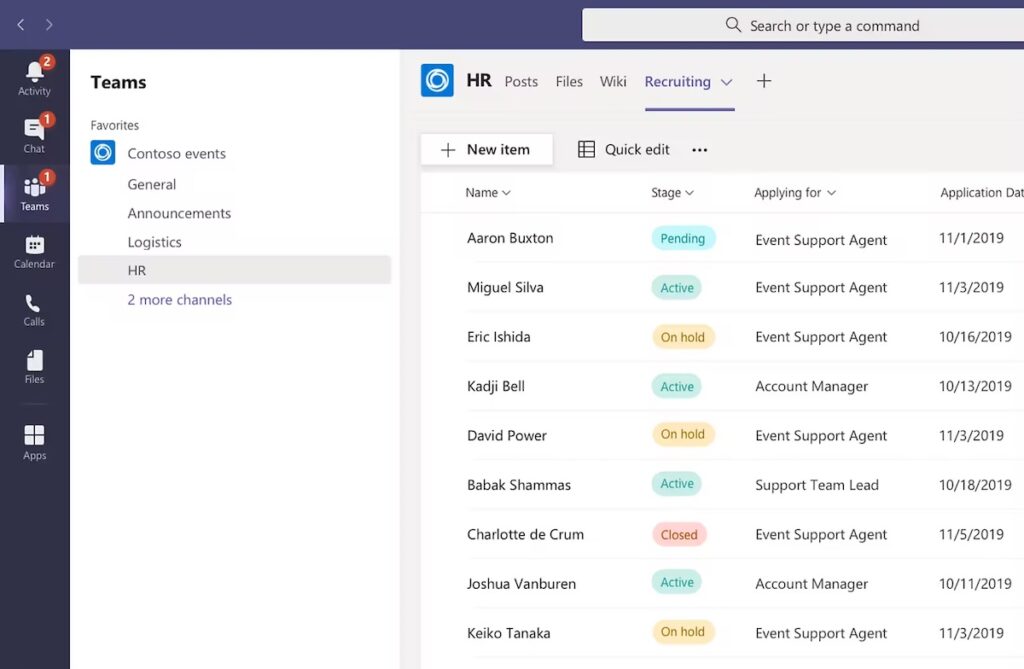Image resolution: width=1024 pixels, height=669 pixels.
Task: Open more list options via the ellipsis
Action: 699,149
